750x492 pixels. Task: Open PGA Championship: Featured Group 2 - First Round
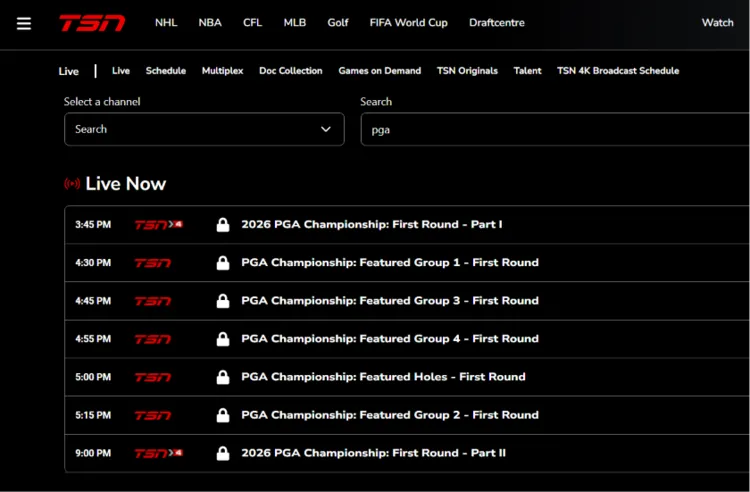(390, 415)
